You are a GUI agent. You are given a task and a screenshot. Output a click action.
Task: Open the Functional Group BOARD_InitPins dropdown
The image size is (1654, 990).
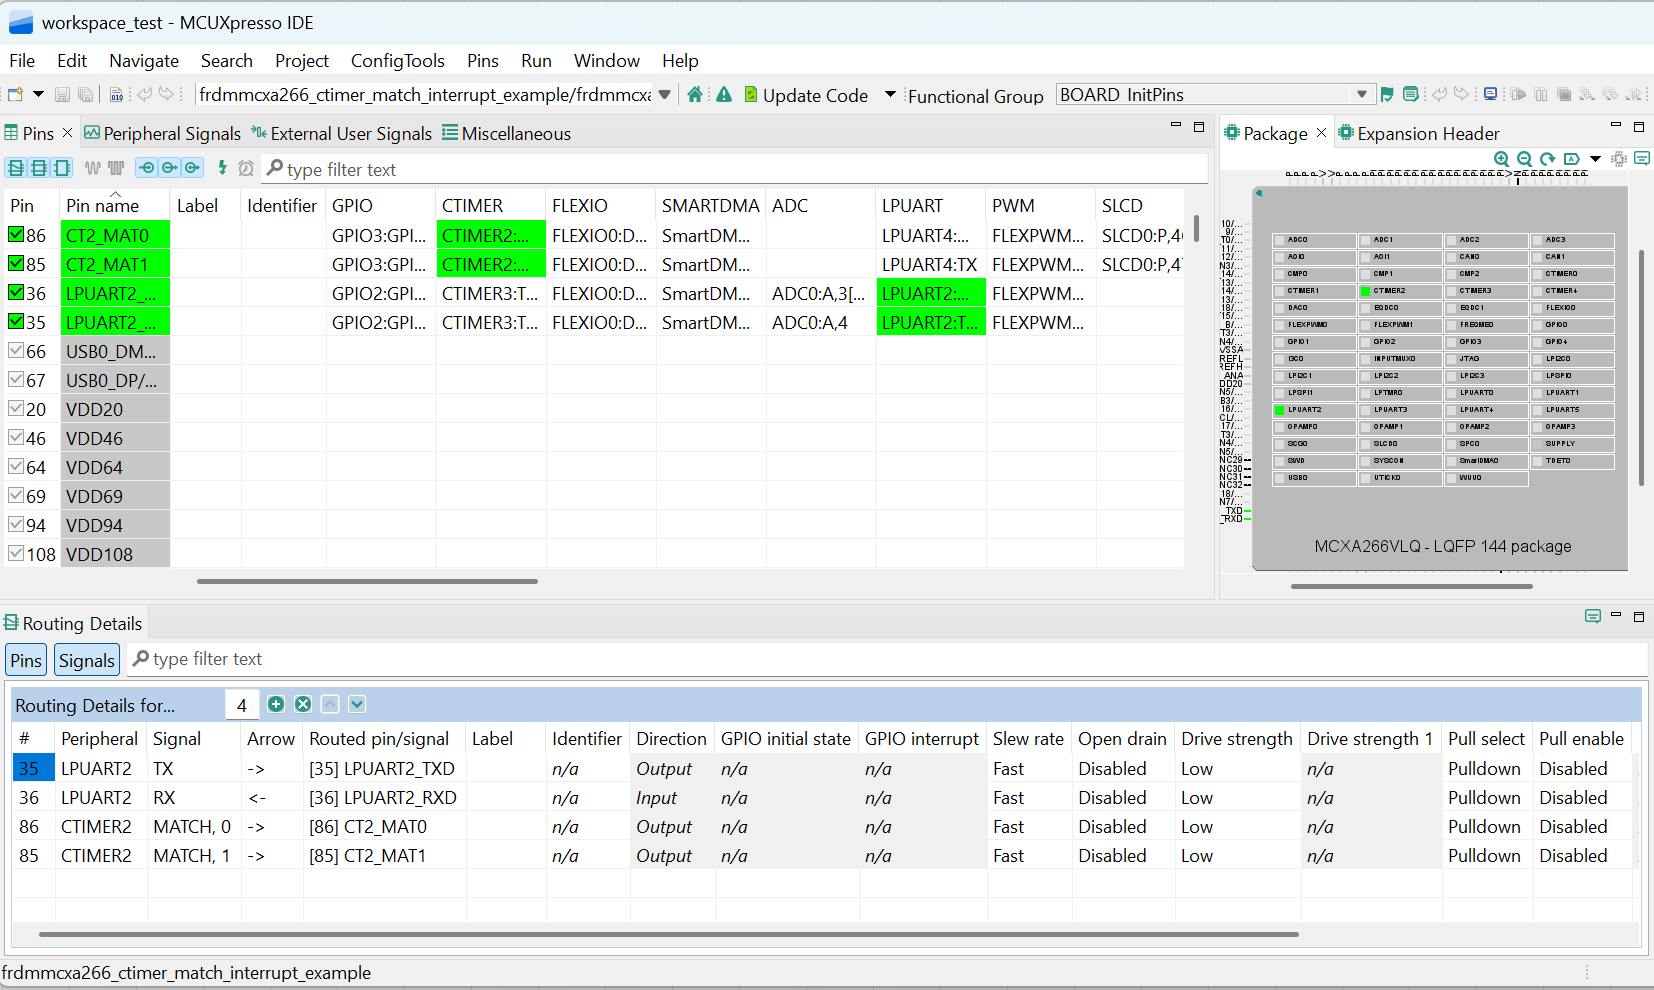(x=1364, y=94)
